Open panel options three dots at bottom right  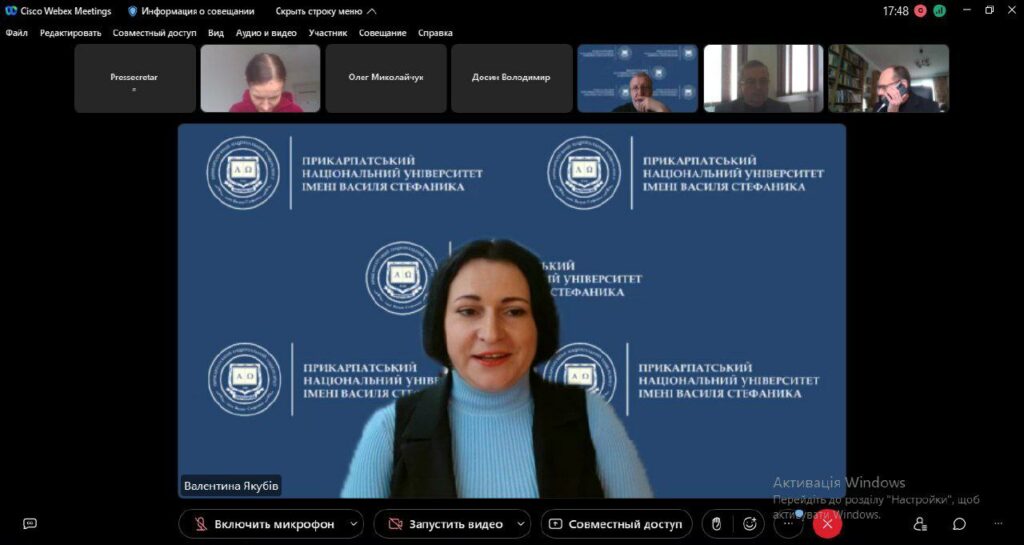tap(998, 523)
